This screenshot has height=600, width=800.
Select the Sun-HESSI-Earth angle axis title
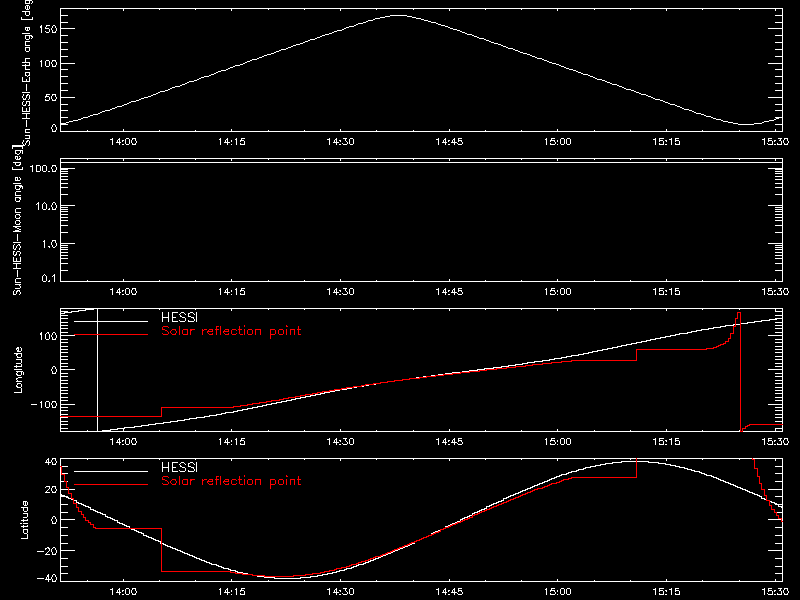pos(27,71)
